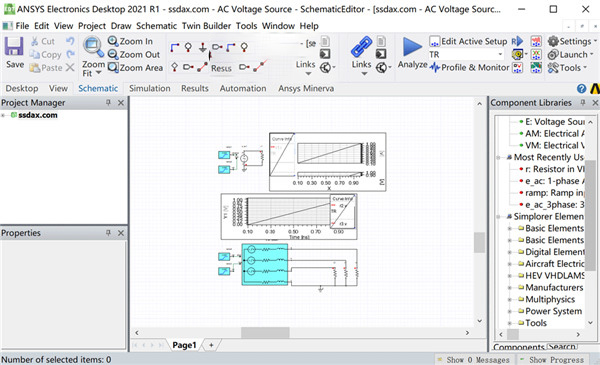Open the TR solution setup dropdown
This screenshot has height=365, width=600.
(x=500, y=54)
